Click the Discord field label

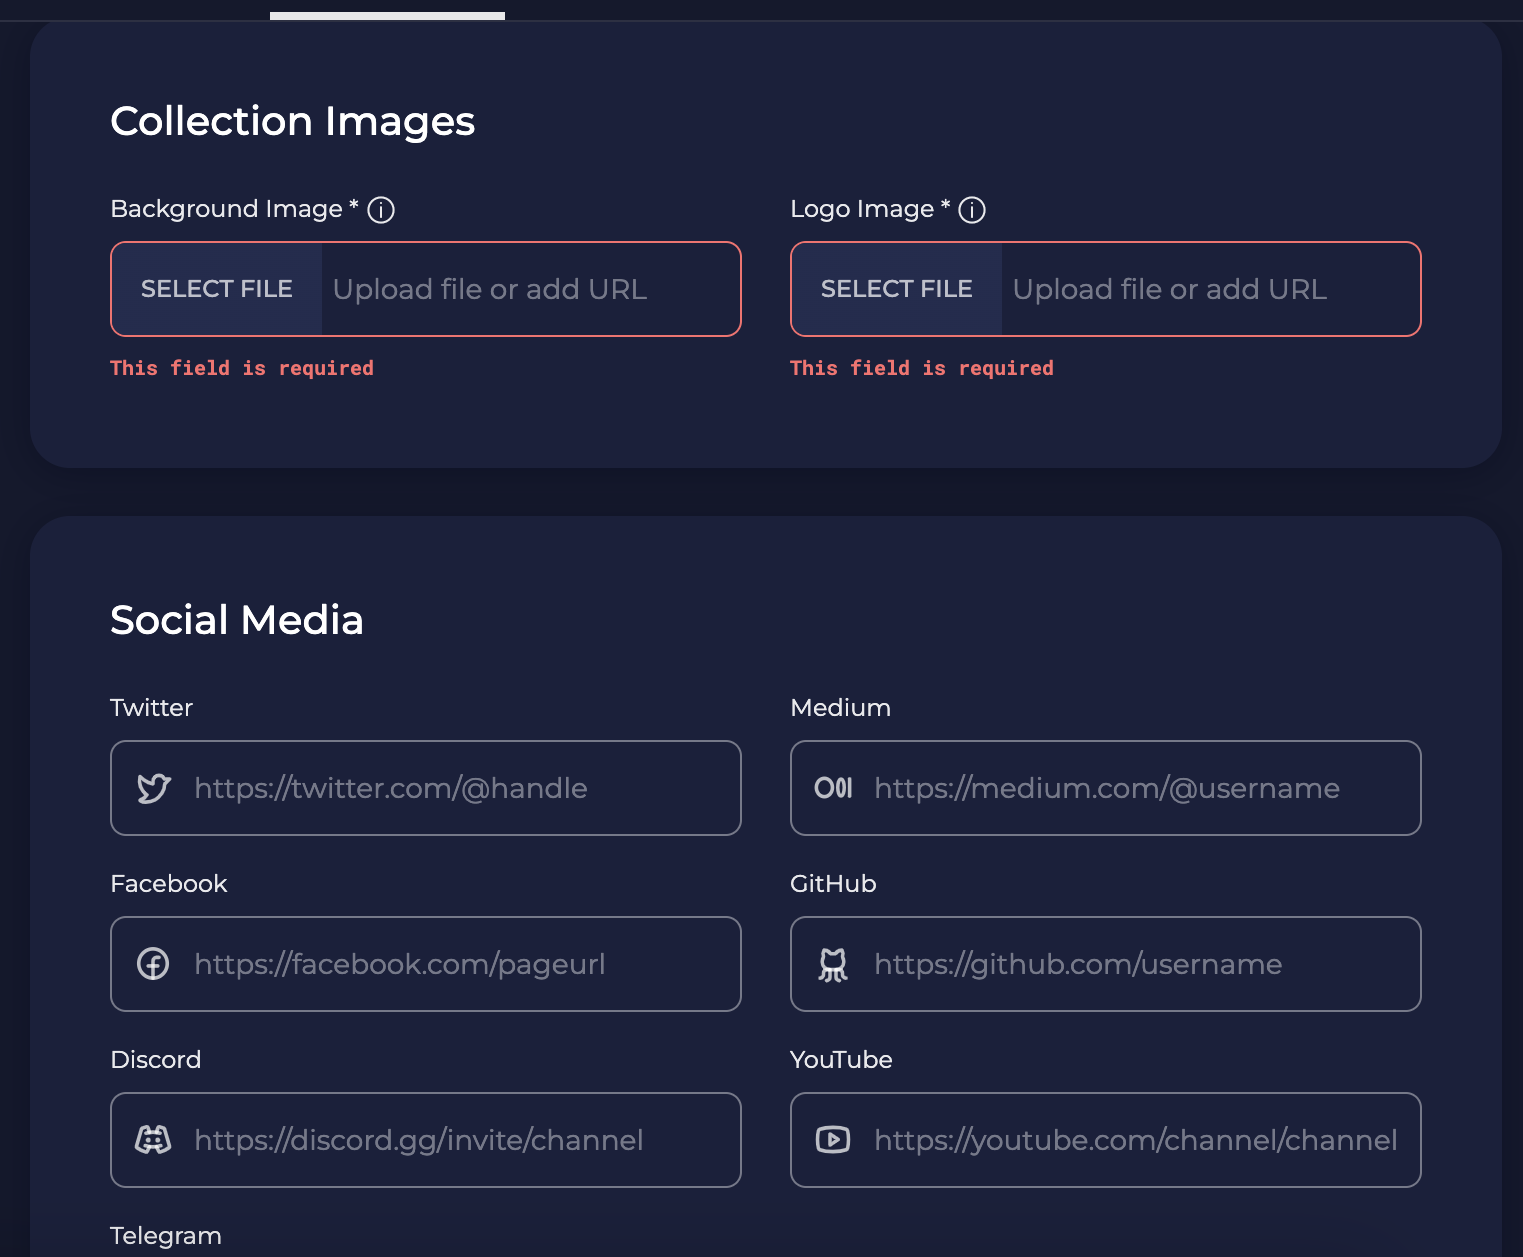(x=156, y=1060)
